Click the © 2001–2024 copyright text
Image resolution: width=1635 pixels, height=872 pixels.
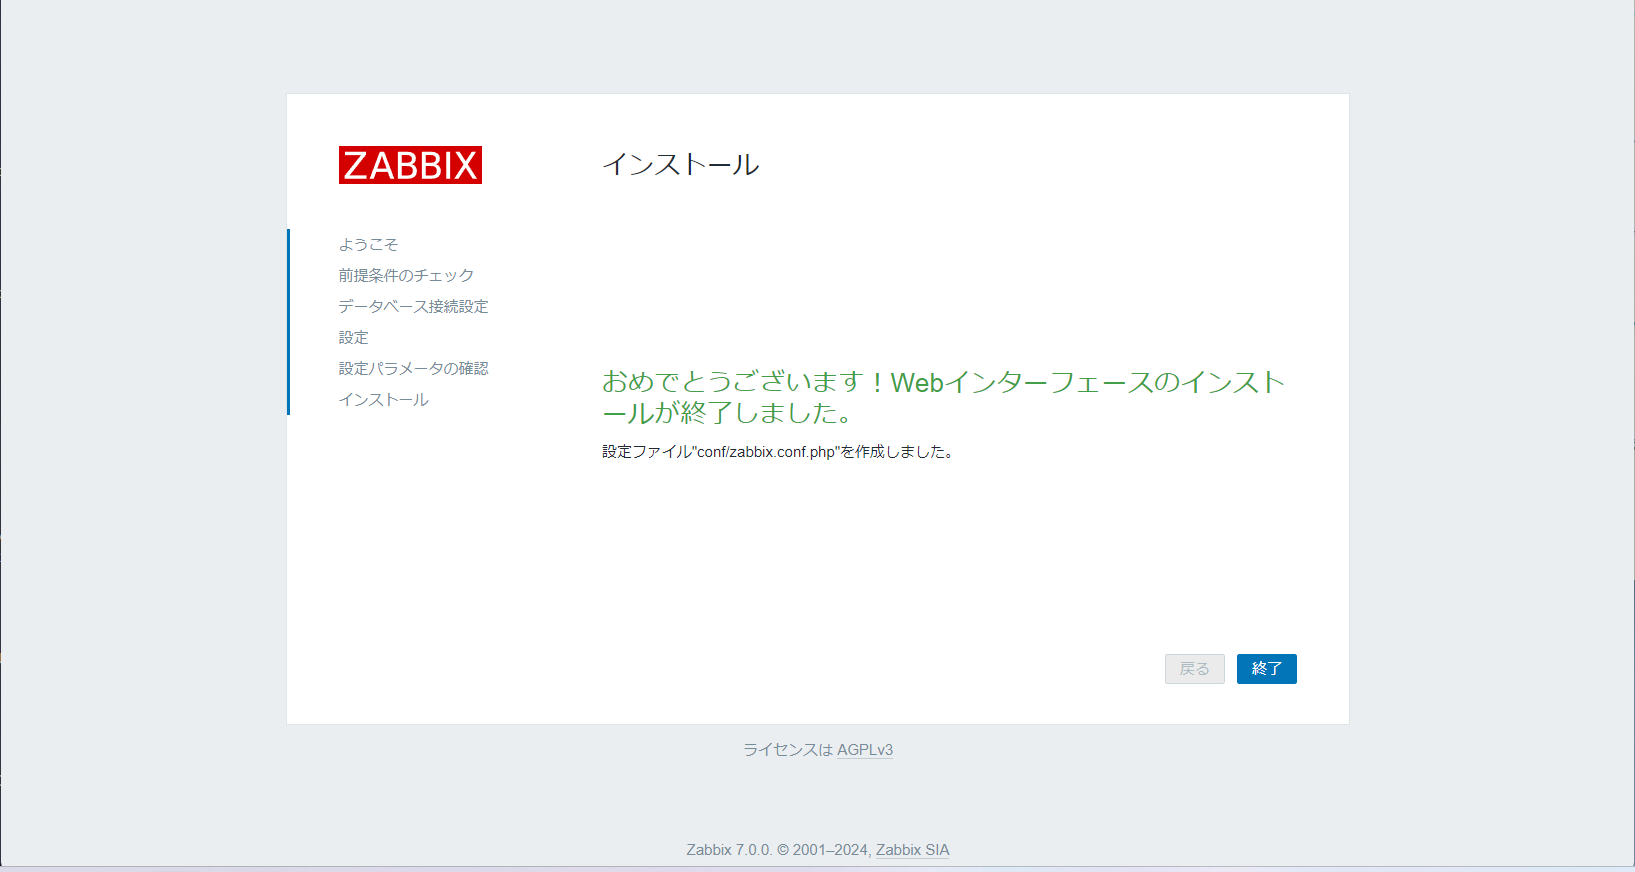pyautogui.click(x=823, y=850)
